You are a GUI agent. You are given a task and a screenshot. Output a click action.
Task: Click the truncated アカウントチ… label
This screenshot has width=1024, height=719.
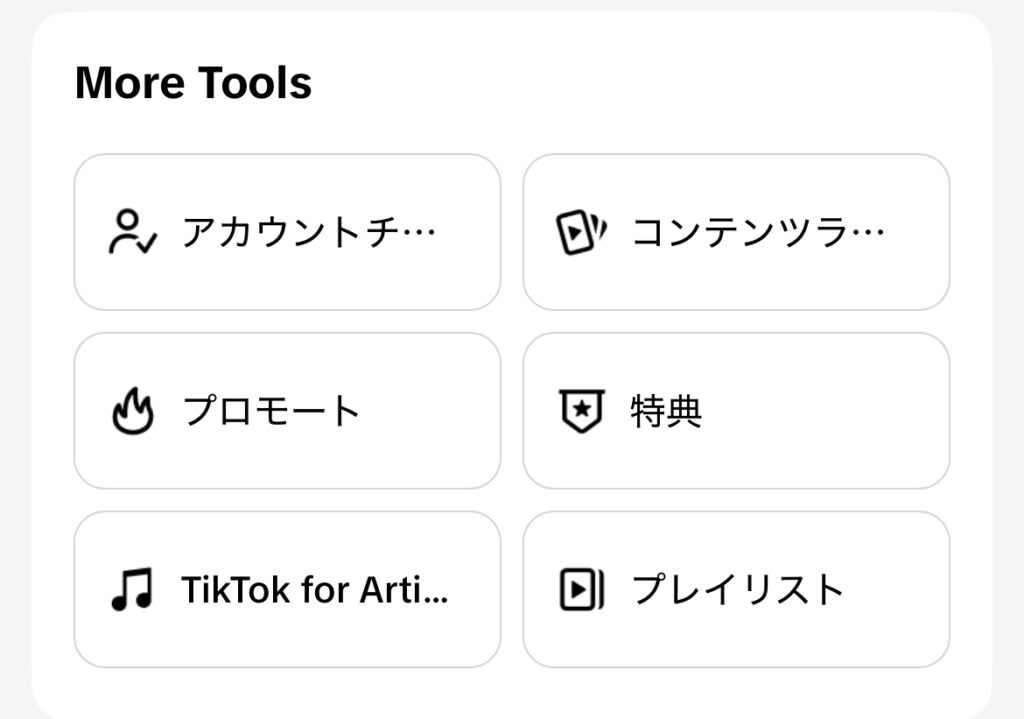tap(310, 232)
